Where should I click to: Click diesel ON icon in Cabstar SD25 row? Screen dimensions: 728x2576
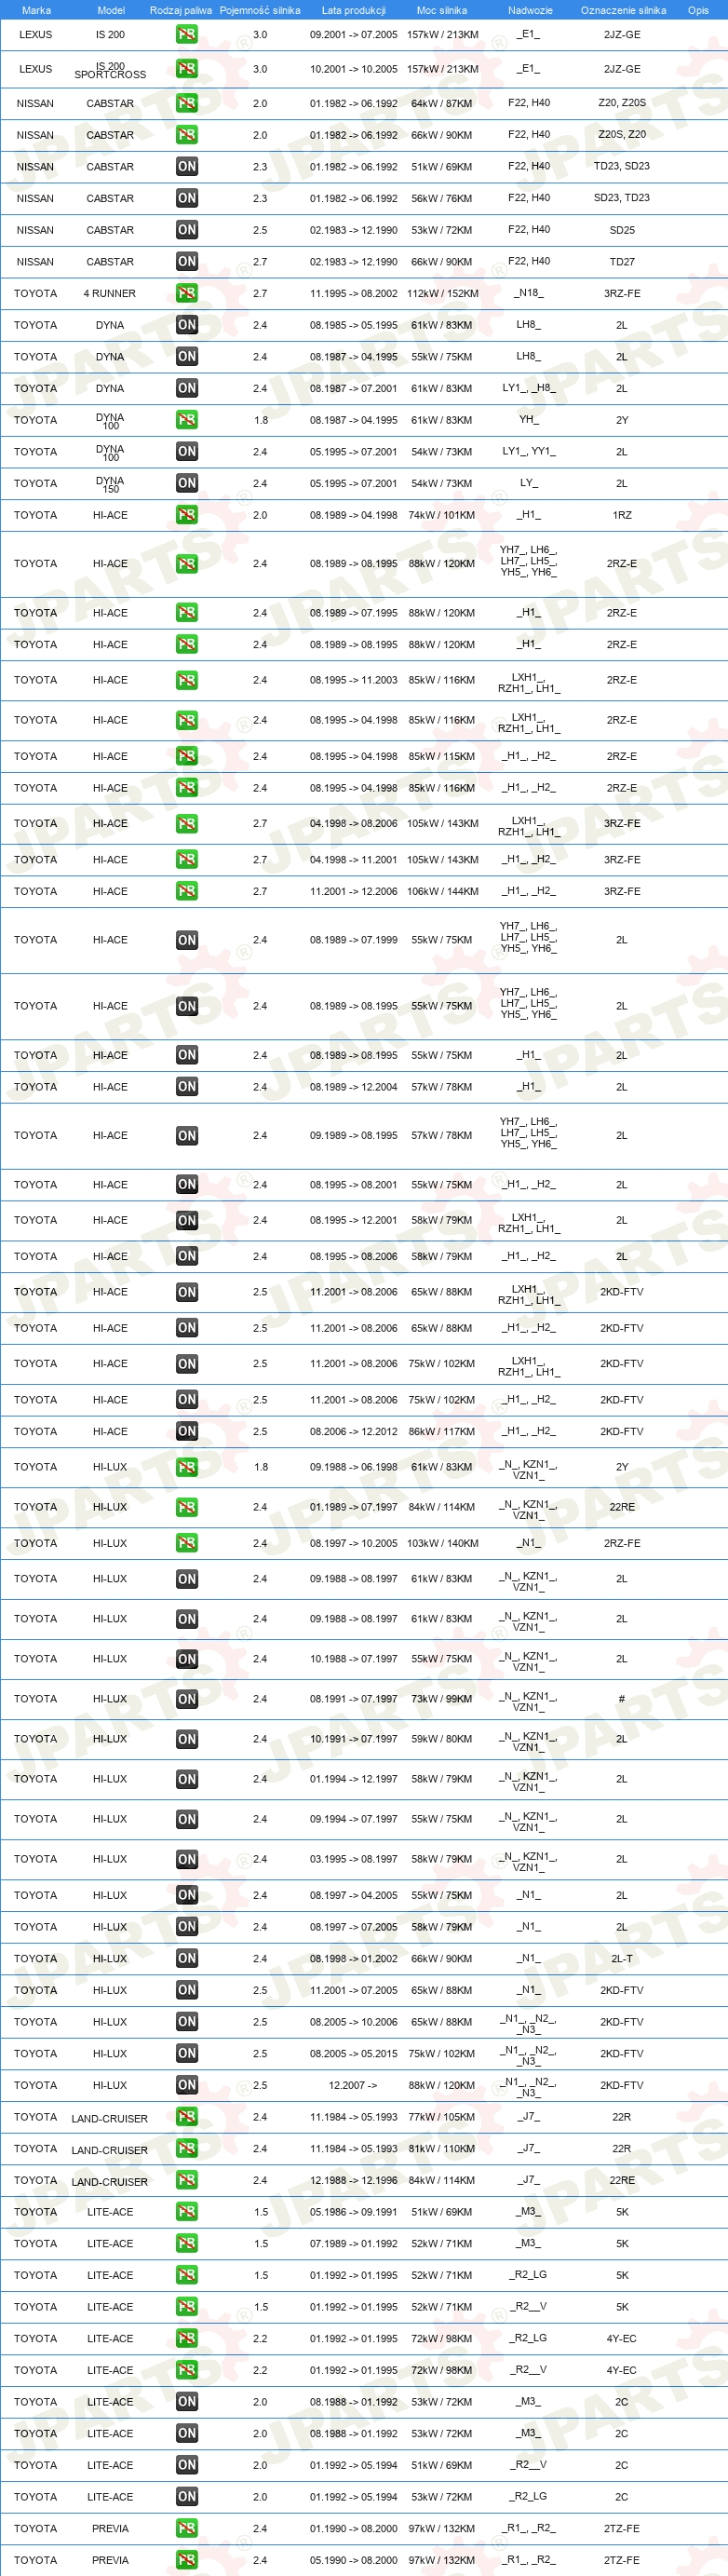coord(187,230)
